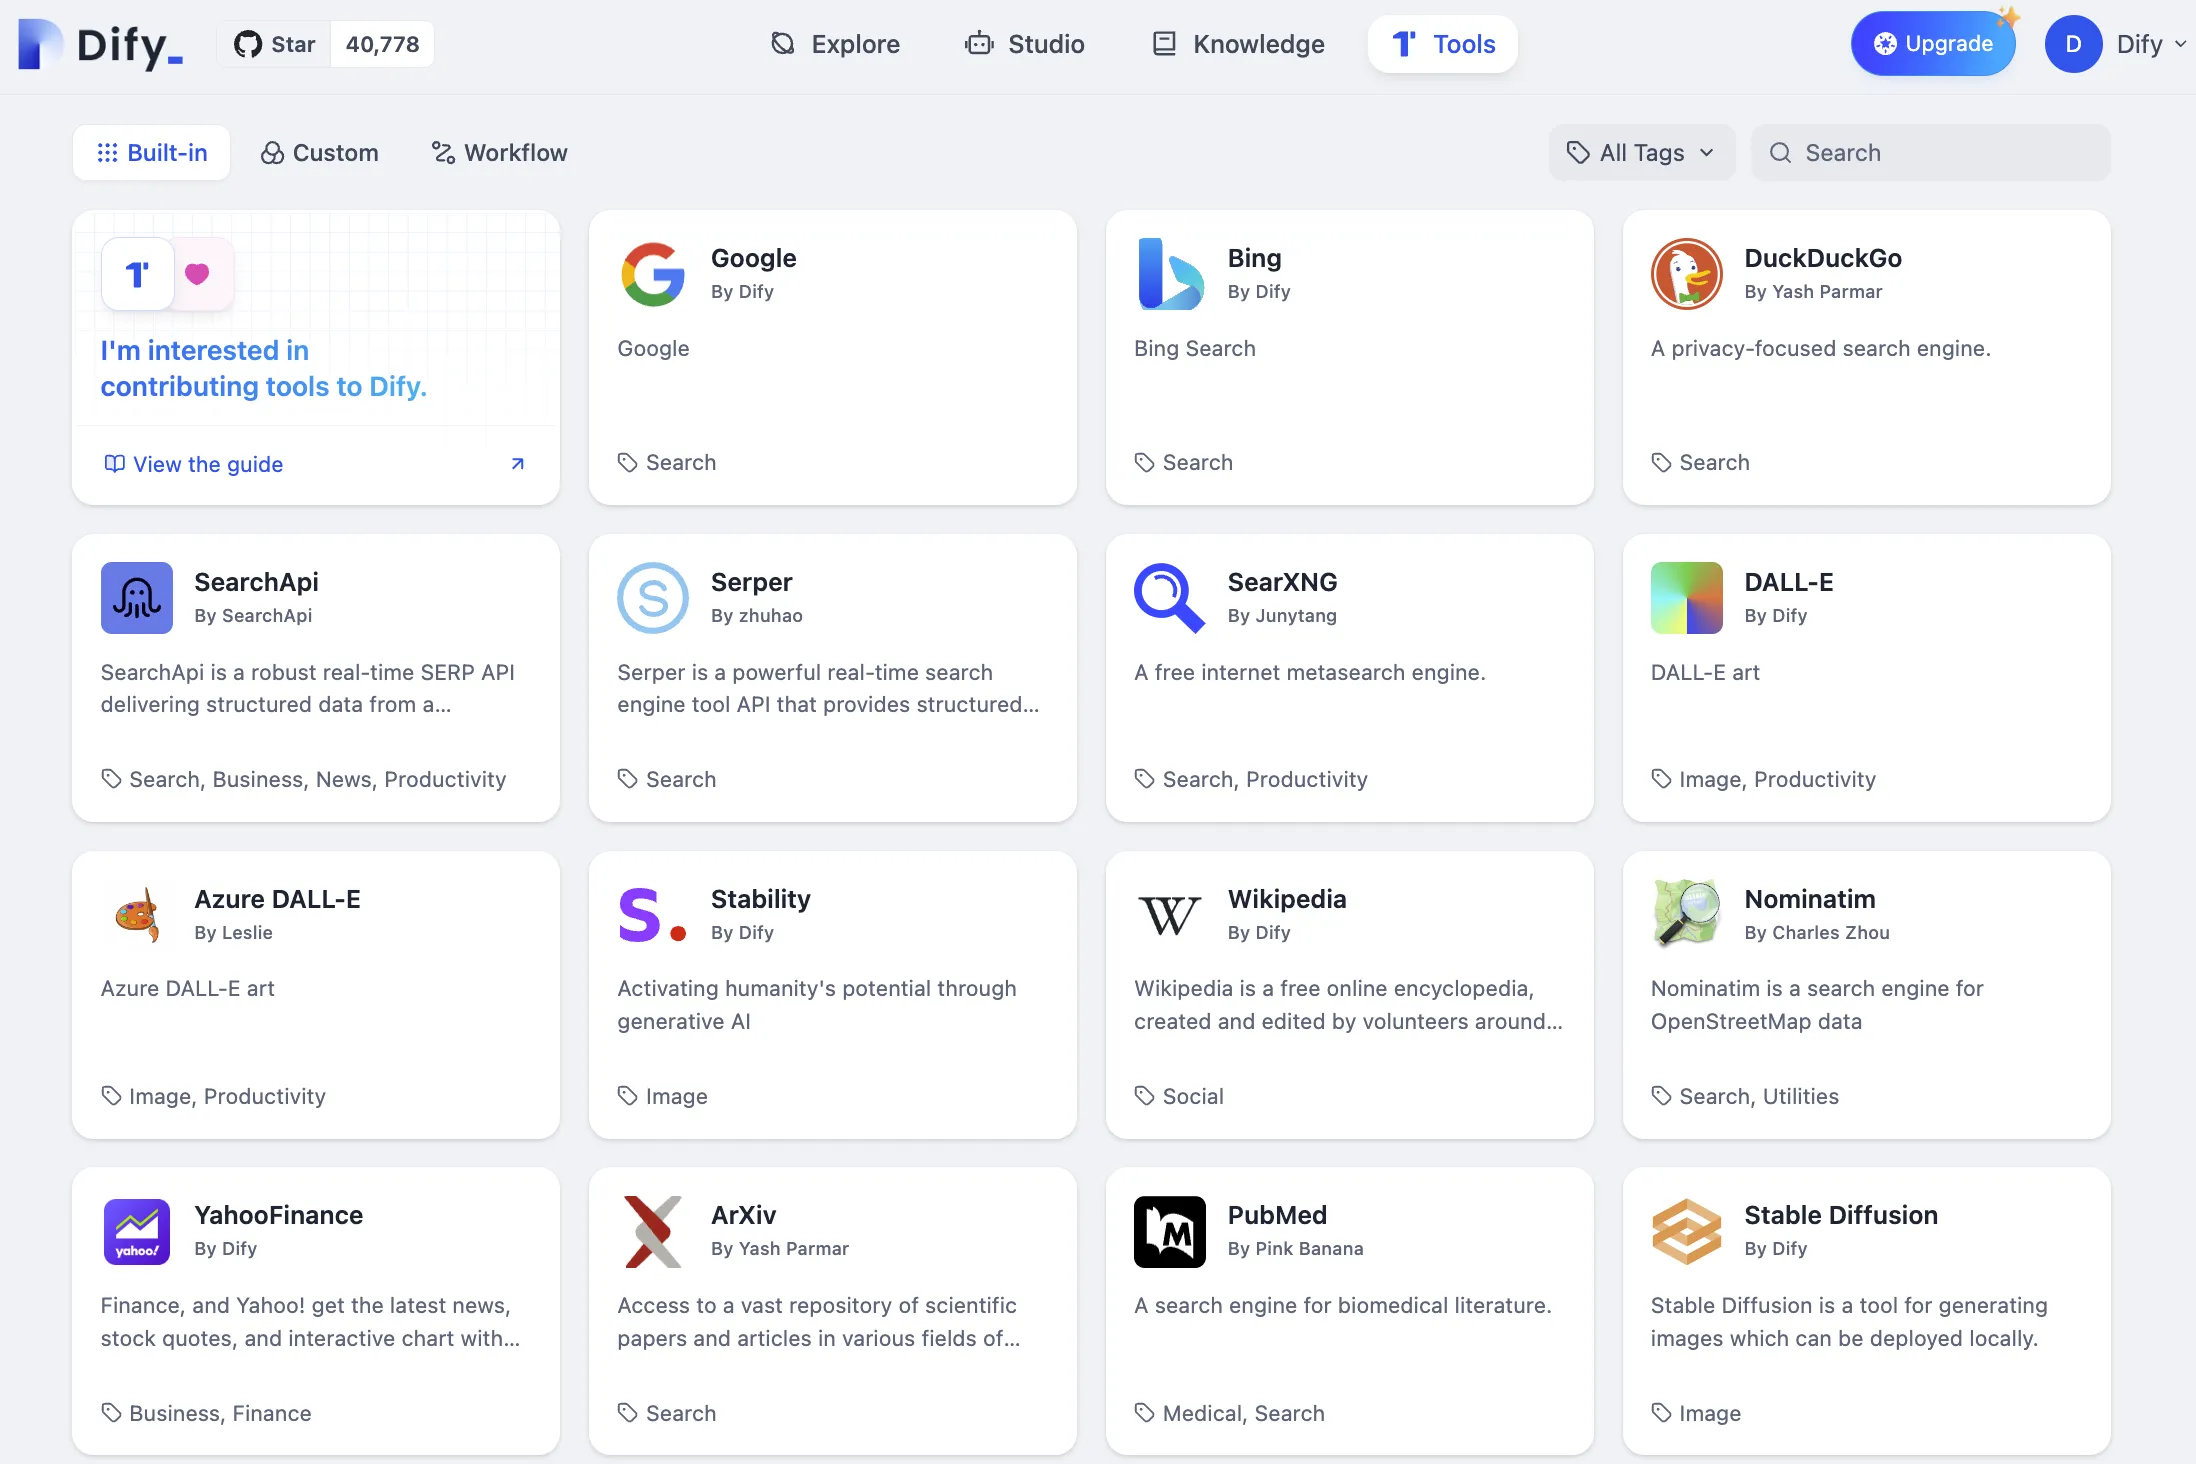
Task: Click the PubMed logo icon
Action: pyautogui.click(x=1169, y=1231)
